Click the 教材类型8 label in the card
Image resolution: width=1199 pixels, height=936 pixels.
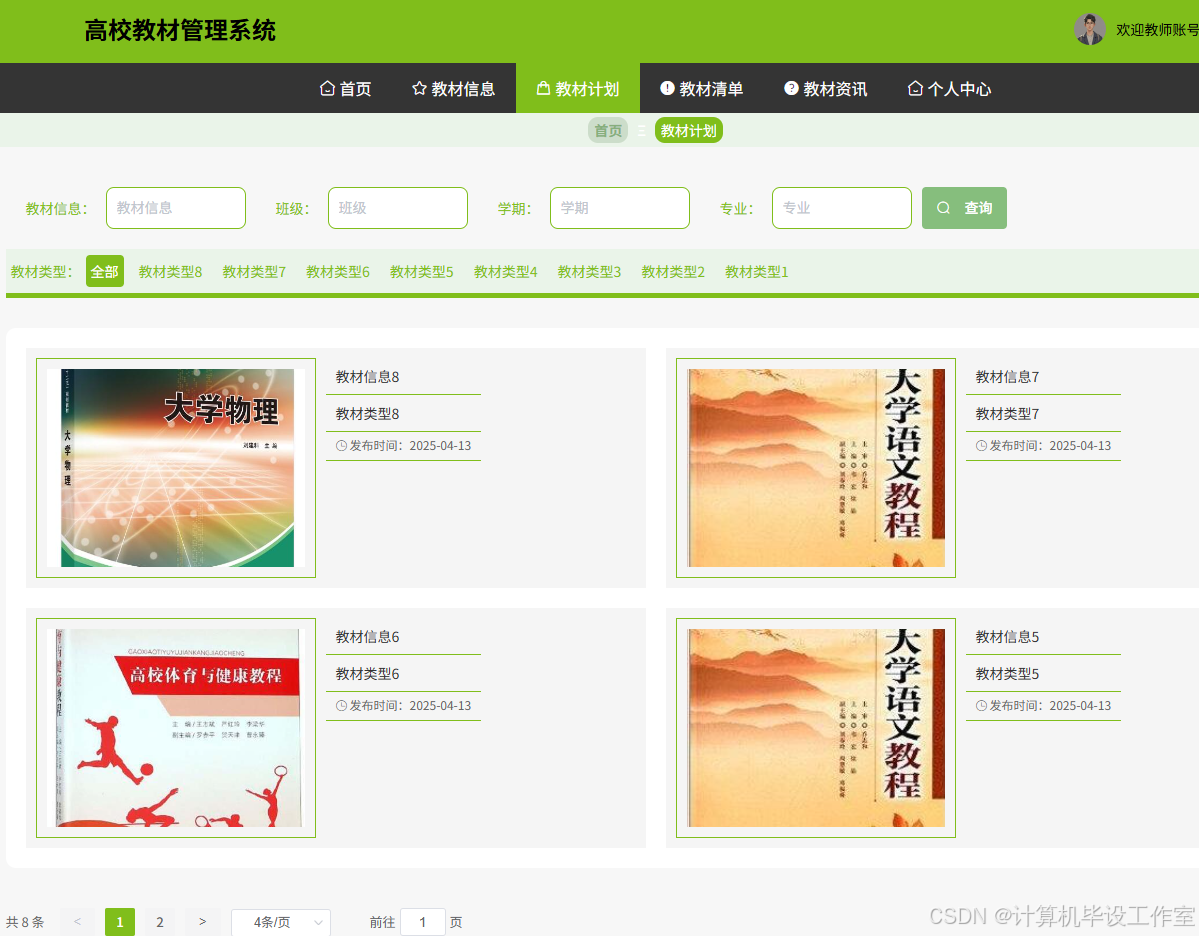(x=367, y=414)
